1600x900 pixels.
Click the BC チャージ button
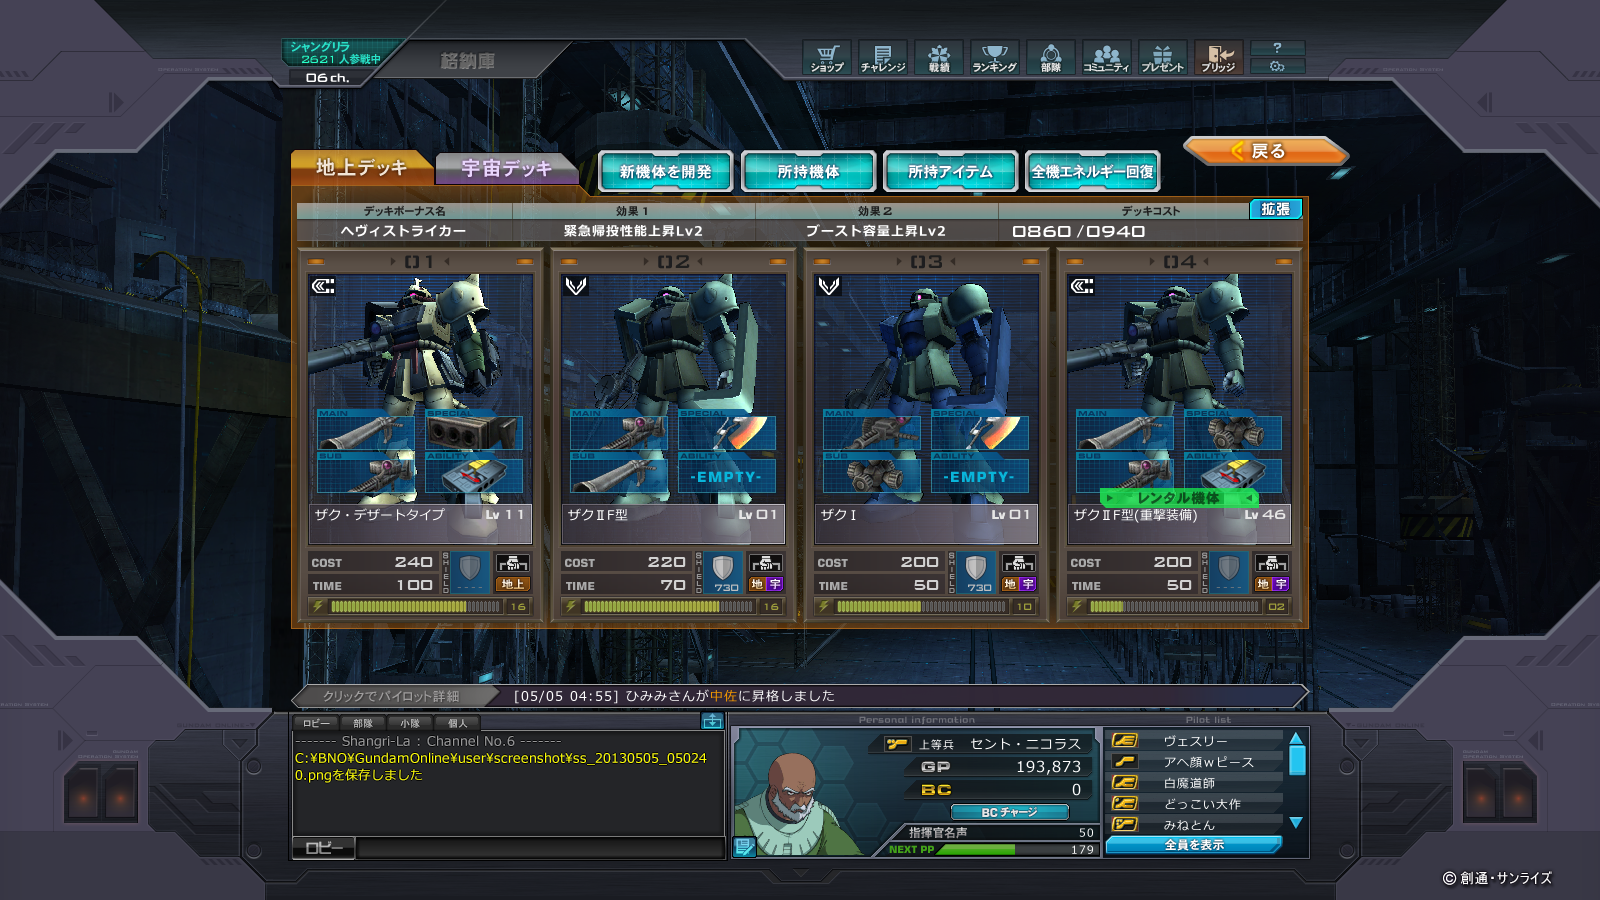click(1009, 812)
